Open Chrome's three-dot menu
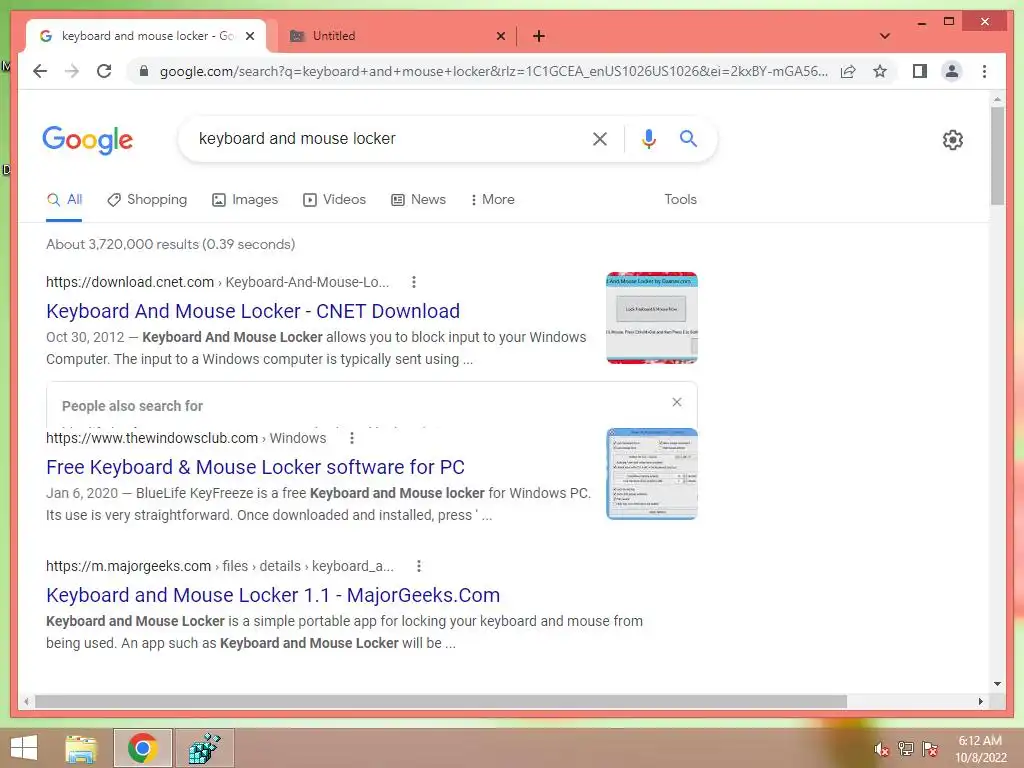 984,71
